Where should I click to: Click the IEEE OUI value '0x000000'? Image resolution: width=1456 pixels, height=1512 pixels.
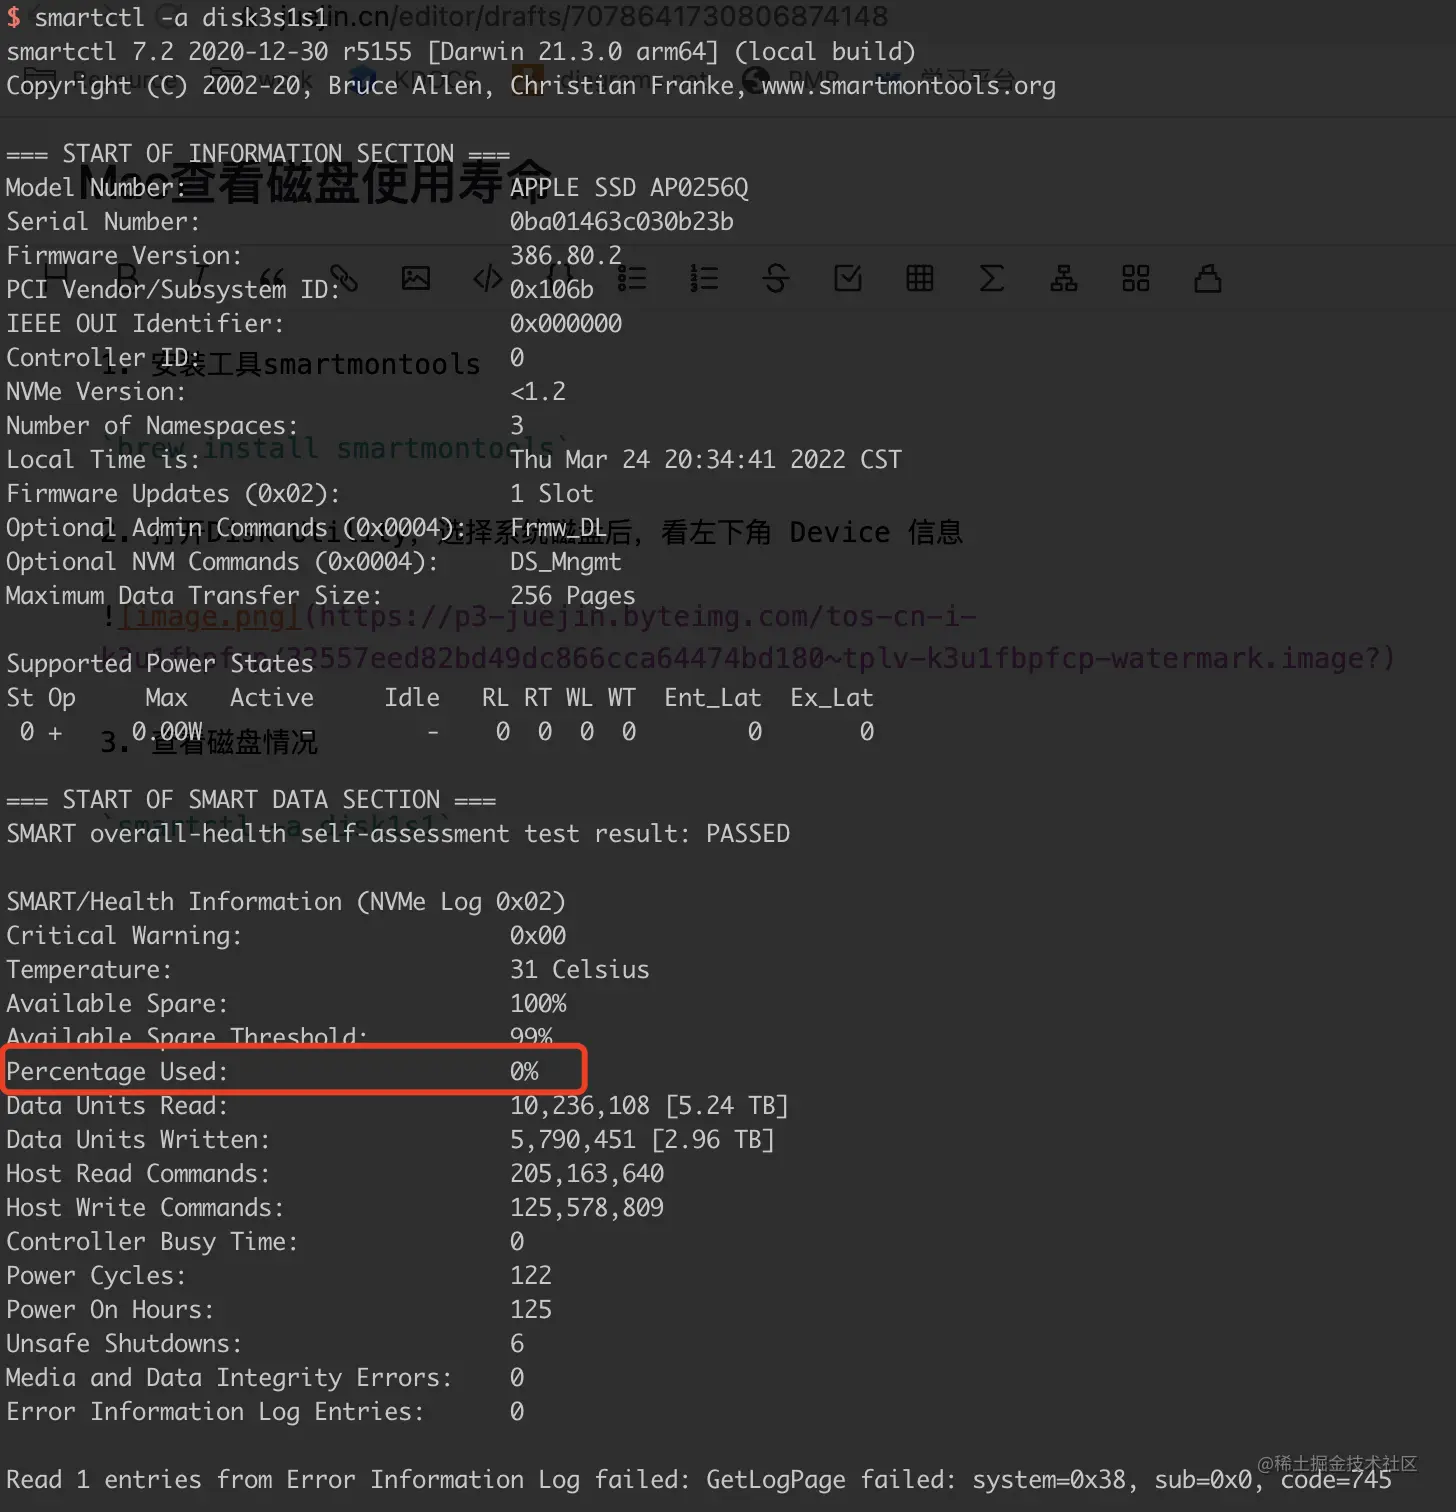coord(566,323)
